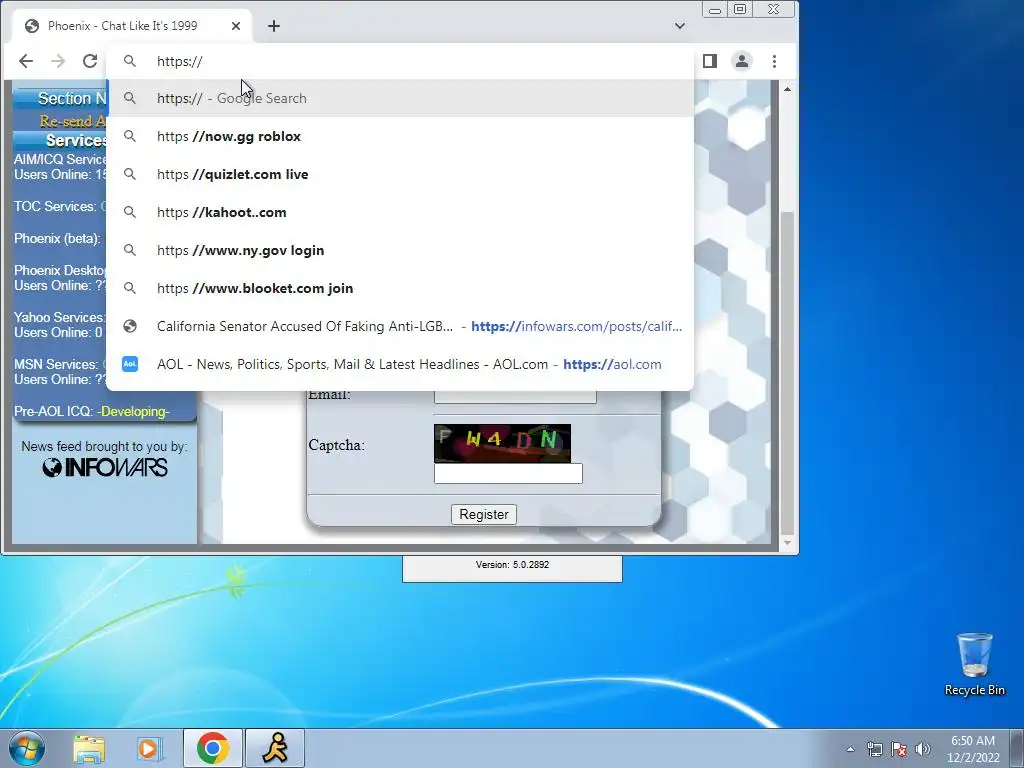Choose the '//now.gg roblox' suggestion
The width and height of the screenshot is (1024, 768).
(400, 136)
